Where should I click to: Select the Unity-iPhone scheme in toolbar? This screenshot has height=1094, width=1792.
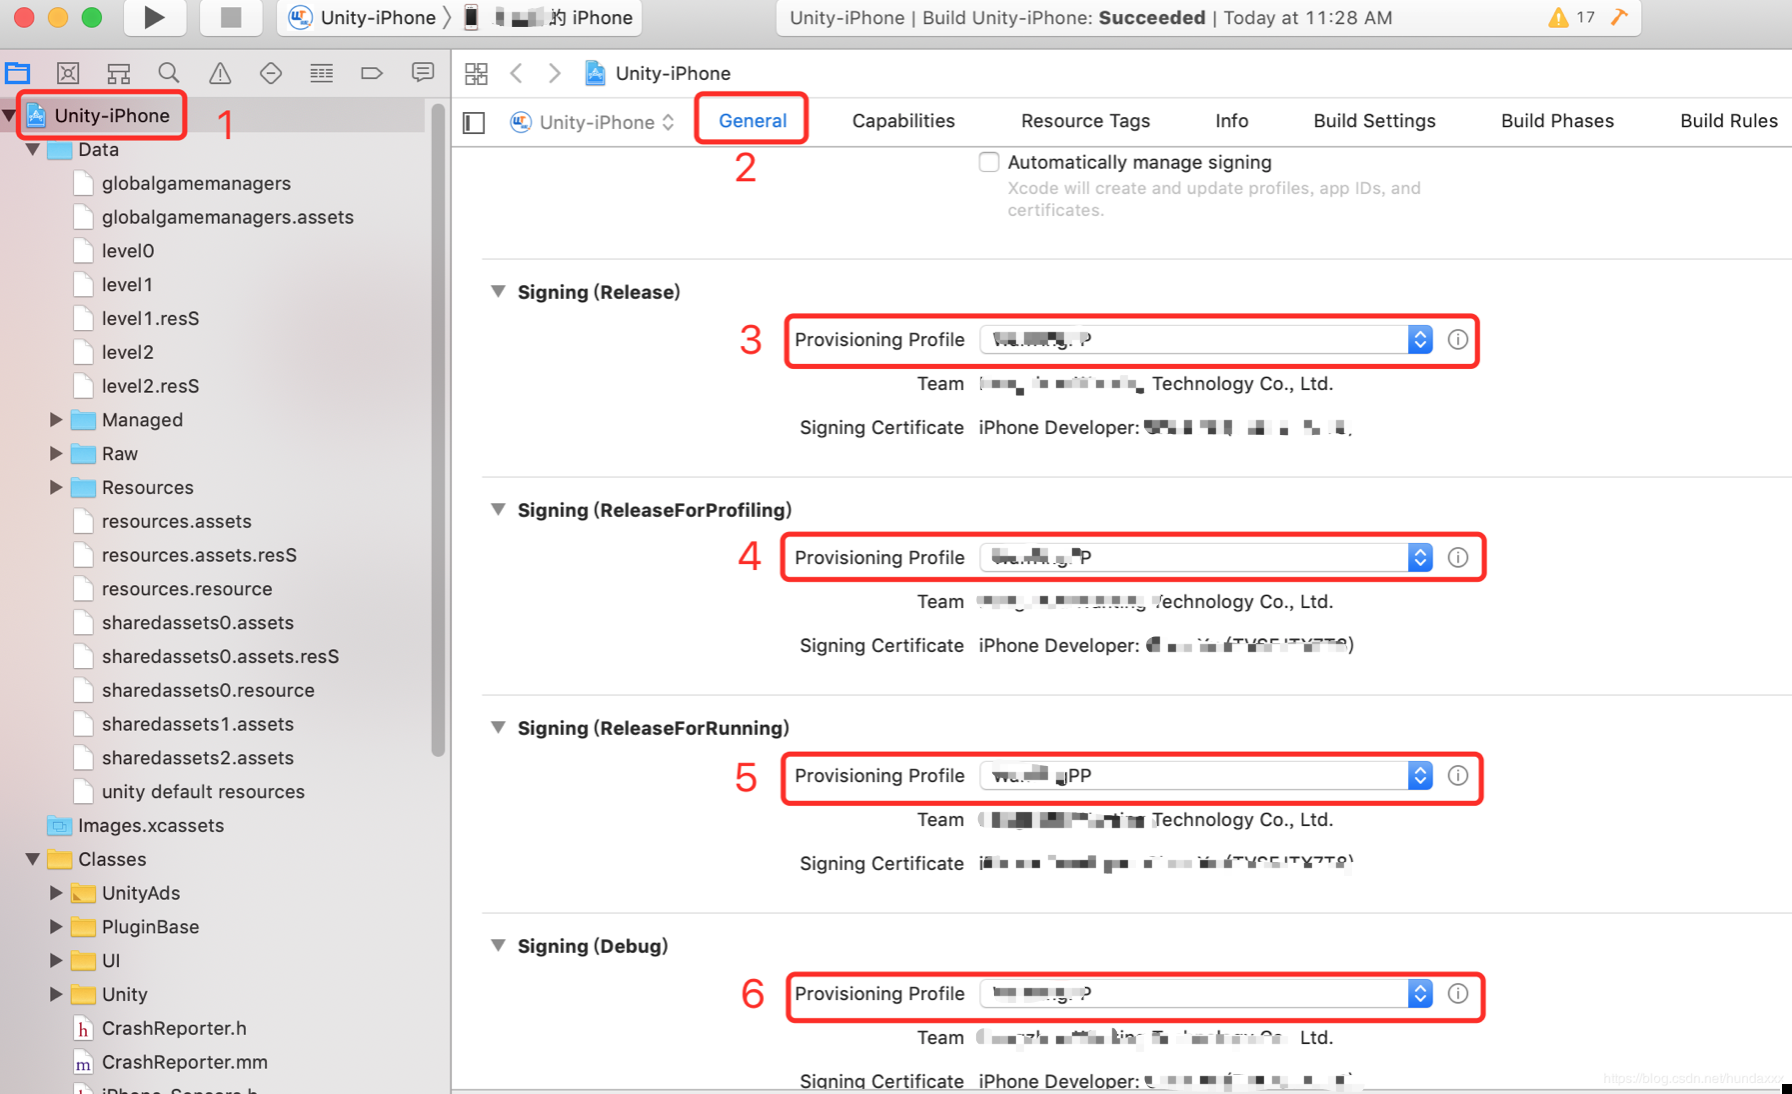point(362,17)
